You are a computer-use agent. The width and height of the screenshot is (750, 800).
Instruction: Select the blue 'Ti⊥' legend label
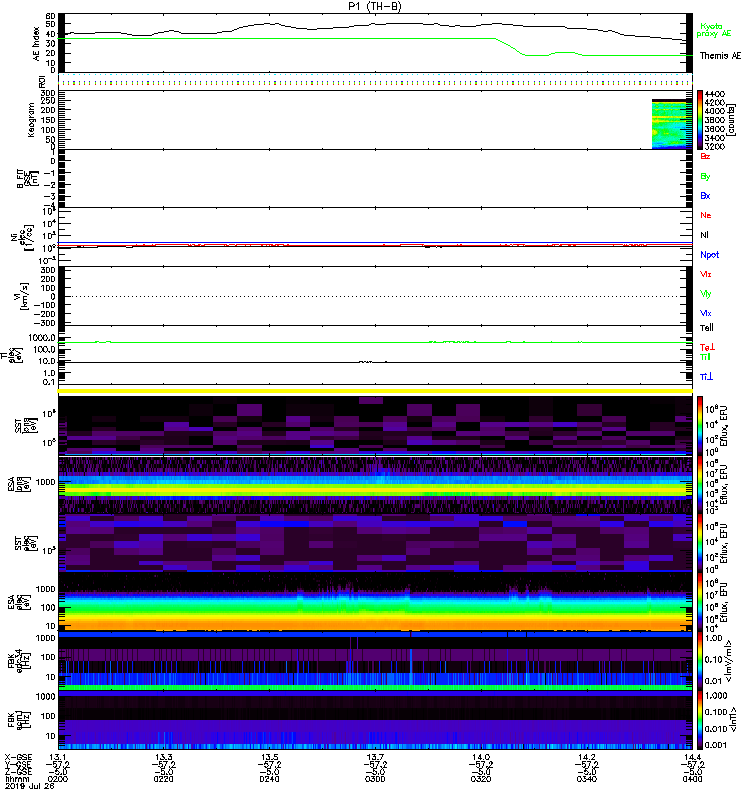(x=706, y=377)
